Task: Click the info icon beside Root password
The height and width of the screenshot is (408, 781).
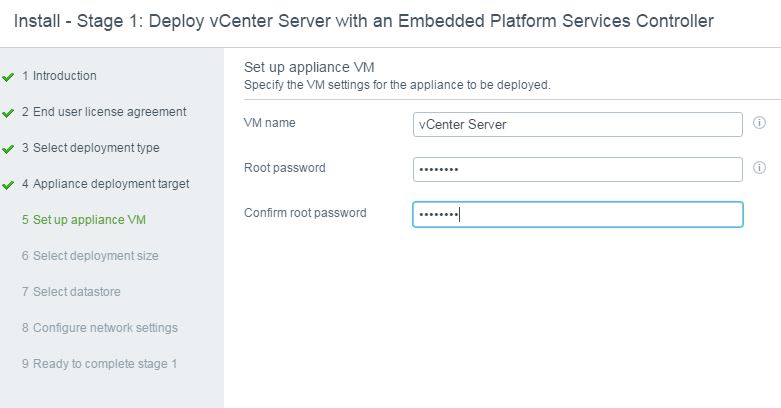Action: click(759, 167)
